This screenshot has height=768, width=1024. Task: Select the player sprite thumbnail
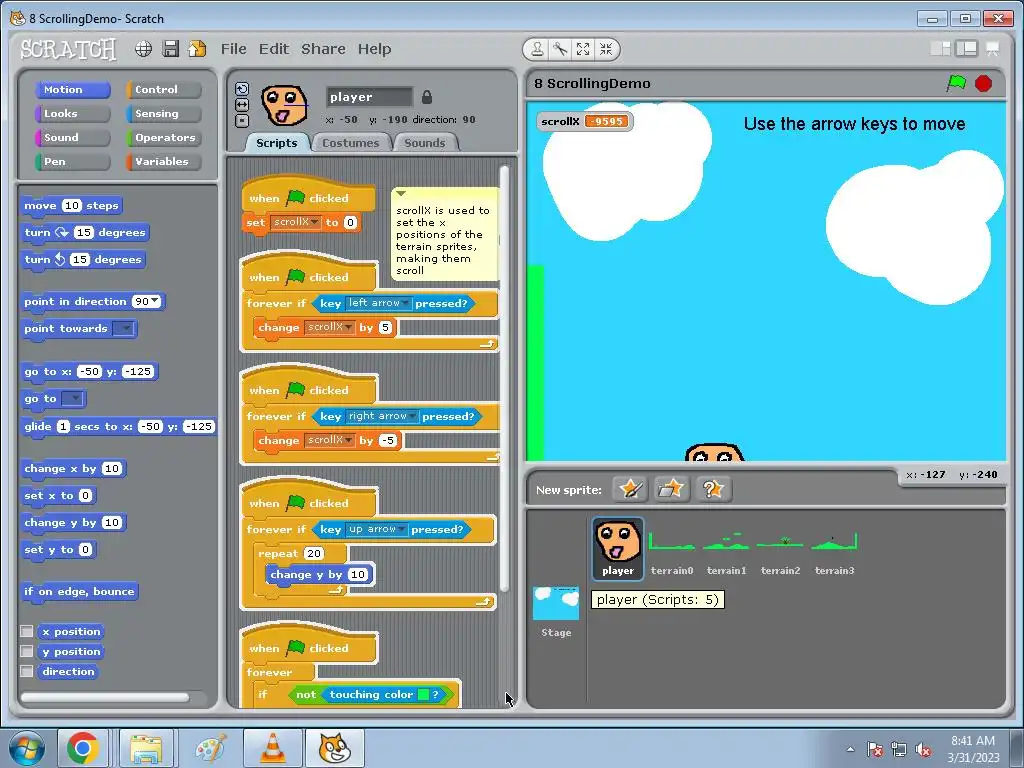coord(618,548)
